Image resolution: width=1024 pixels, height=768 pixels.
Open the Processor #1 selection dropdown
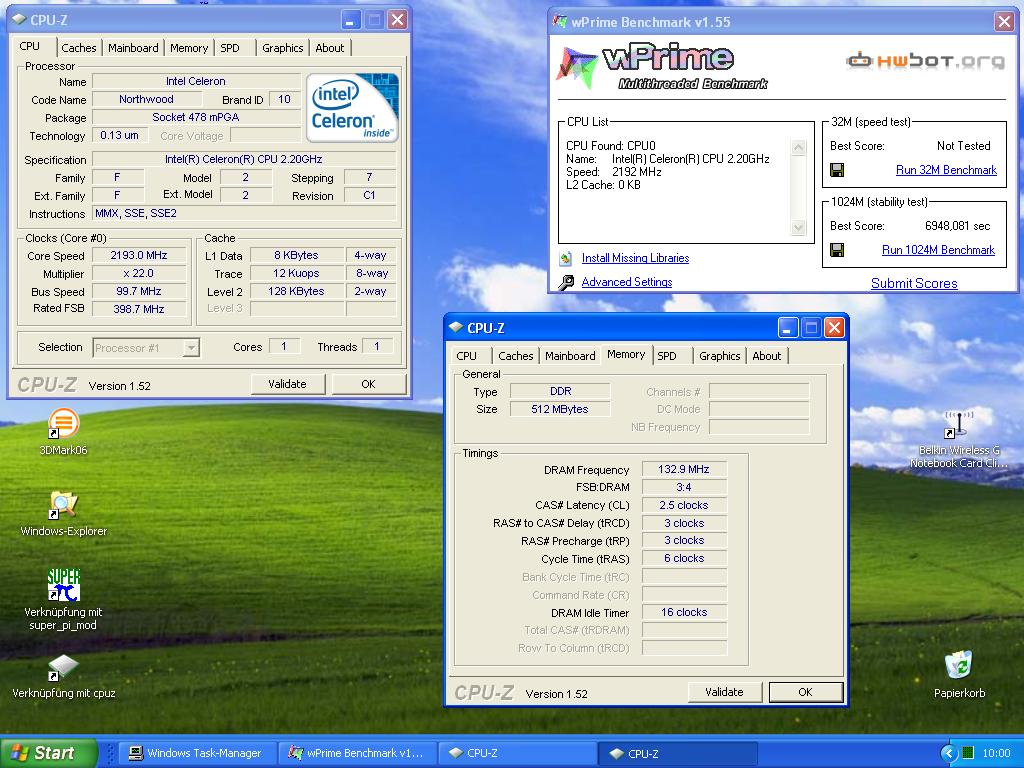[x=191, y=348]
